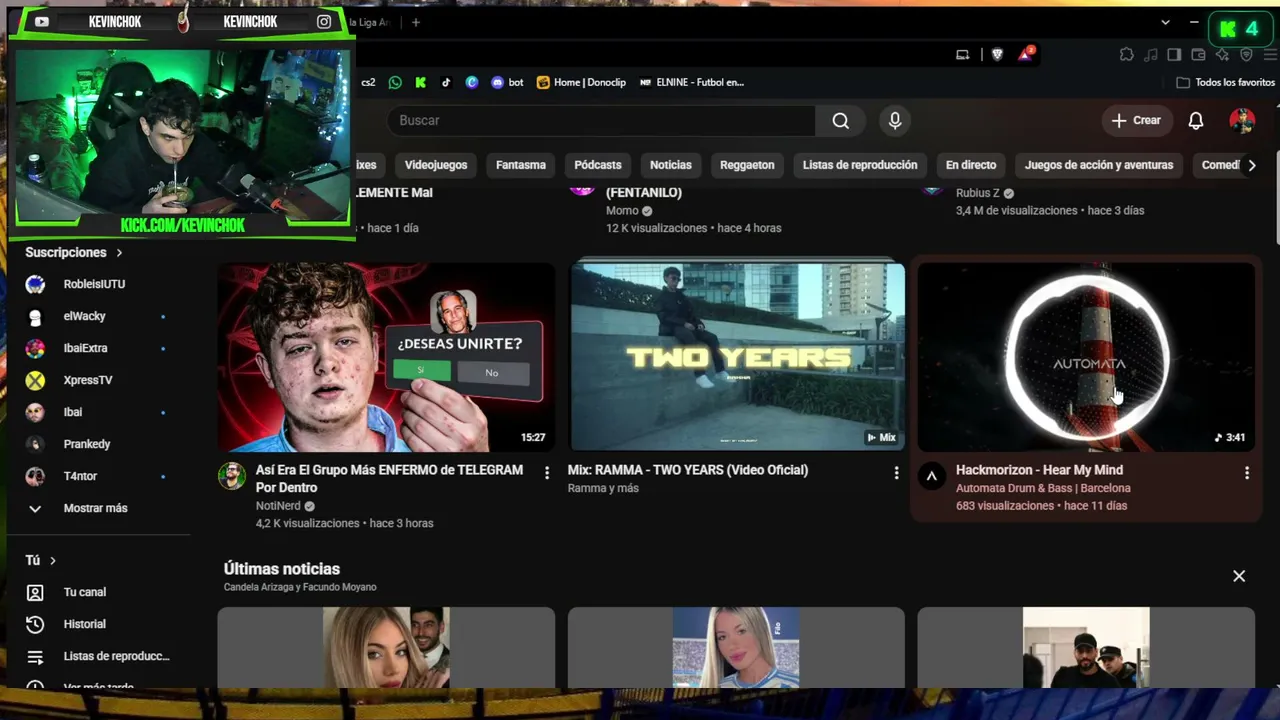Open the TikTok bookmark
1280x720 pixels.
point(446,82)
